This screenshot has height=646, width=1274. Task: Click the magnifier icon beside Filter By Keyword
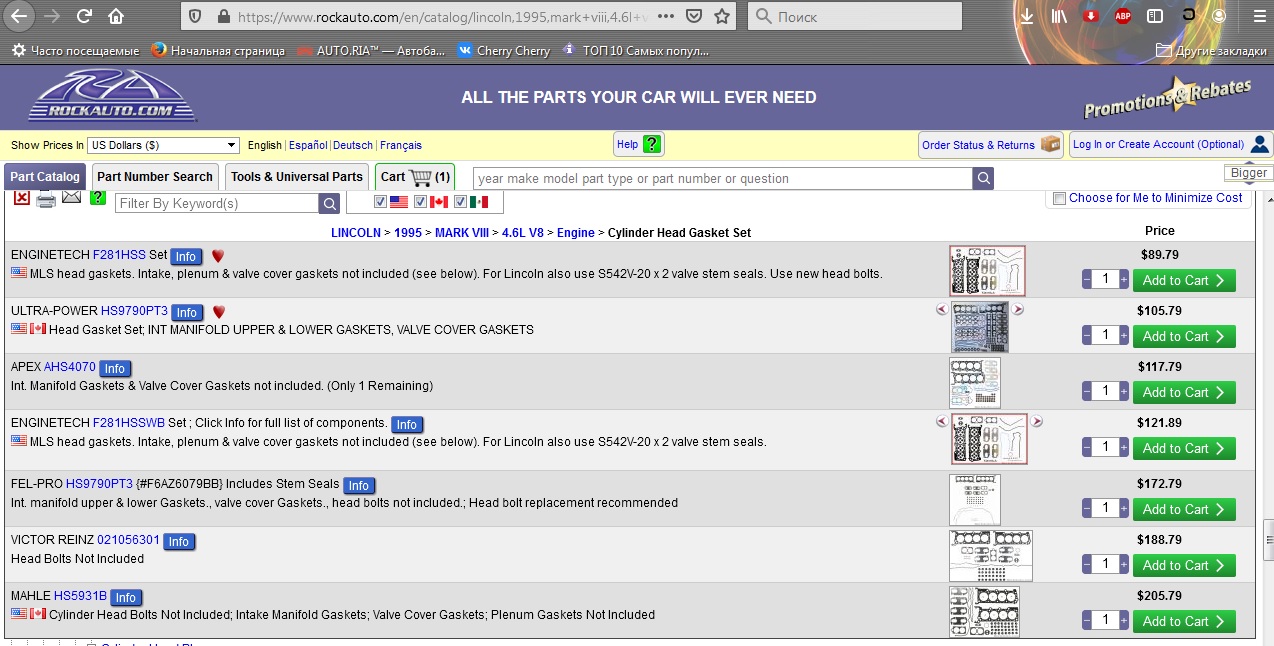point(329,204)
